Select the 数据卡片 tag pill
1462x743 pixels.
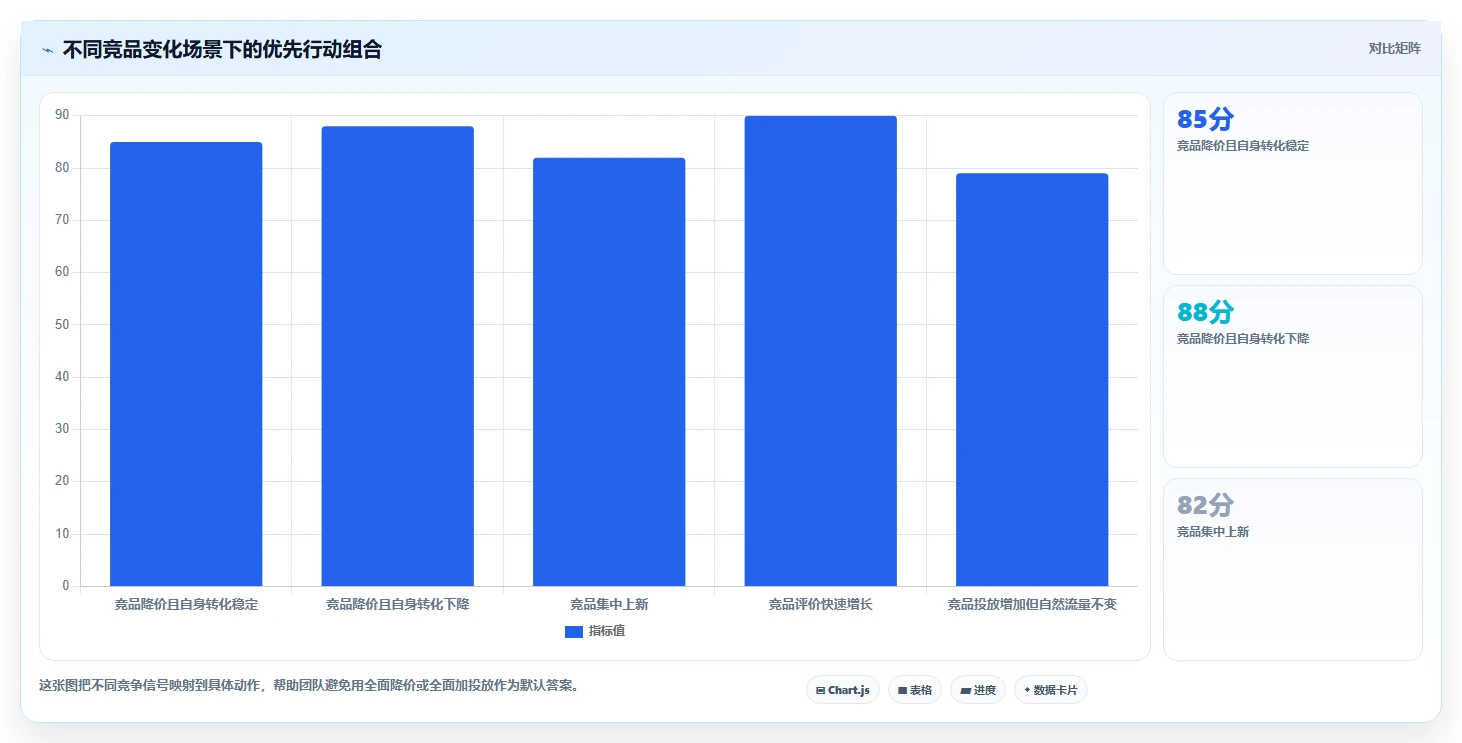point(1051,690)
